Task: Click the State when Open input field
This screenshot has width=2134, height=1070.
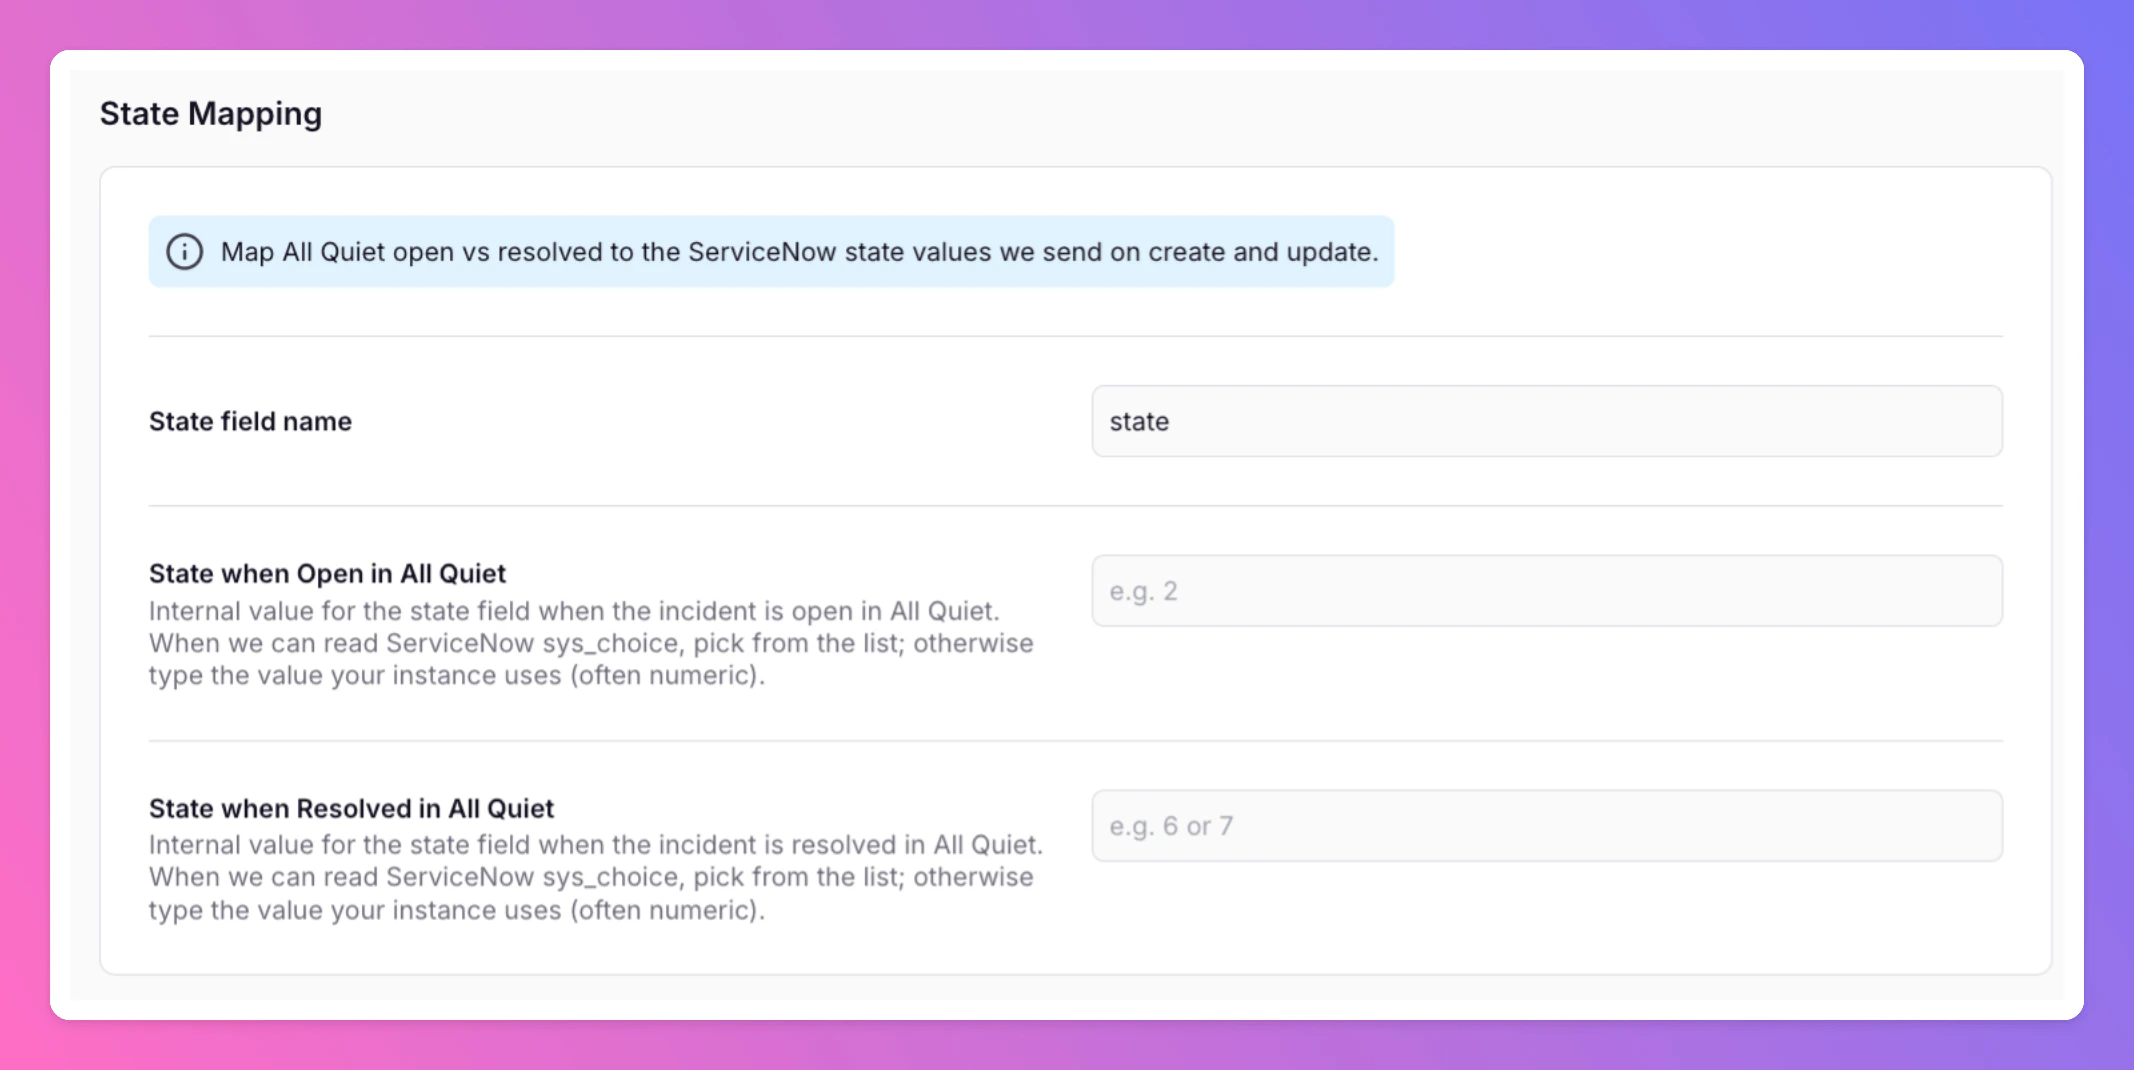Action: tap(1546, 591)
